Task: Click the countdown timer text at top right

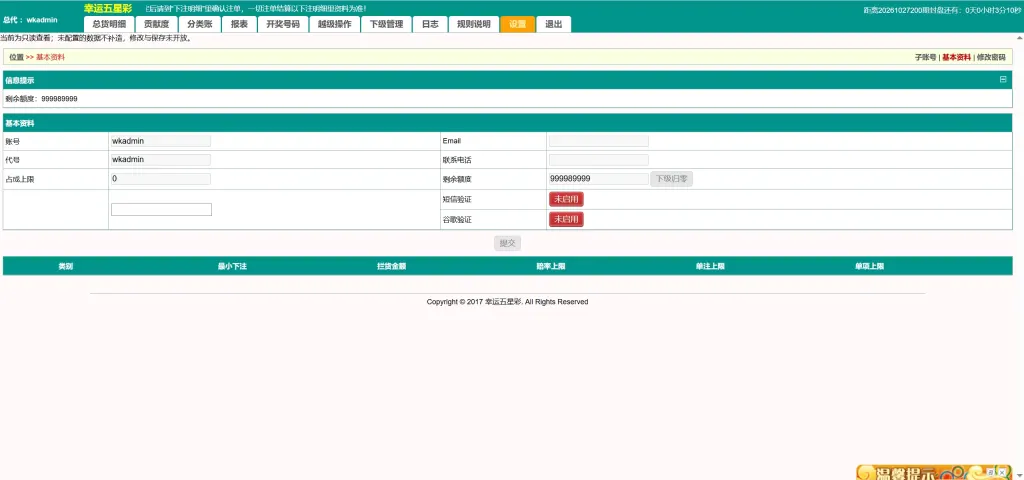Action: 942,10
